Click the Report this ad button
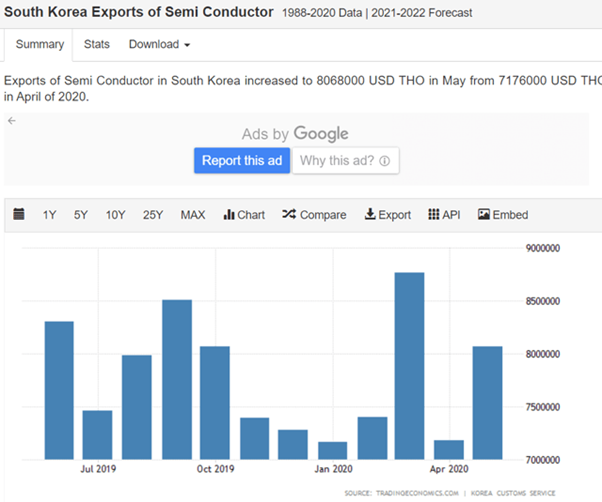The width and height of the screenshot is (602, 502). (242, 160)
